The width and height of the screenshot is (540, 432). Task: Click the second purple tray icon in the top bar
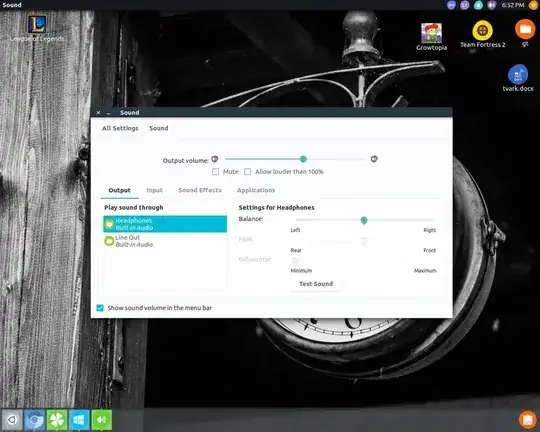pos(465,5)
